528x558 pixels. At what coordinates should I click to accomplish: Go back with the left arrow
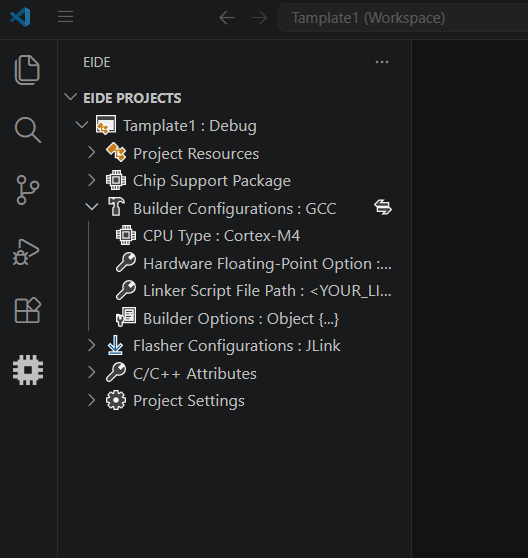[x=227, y=17]
